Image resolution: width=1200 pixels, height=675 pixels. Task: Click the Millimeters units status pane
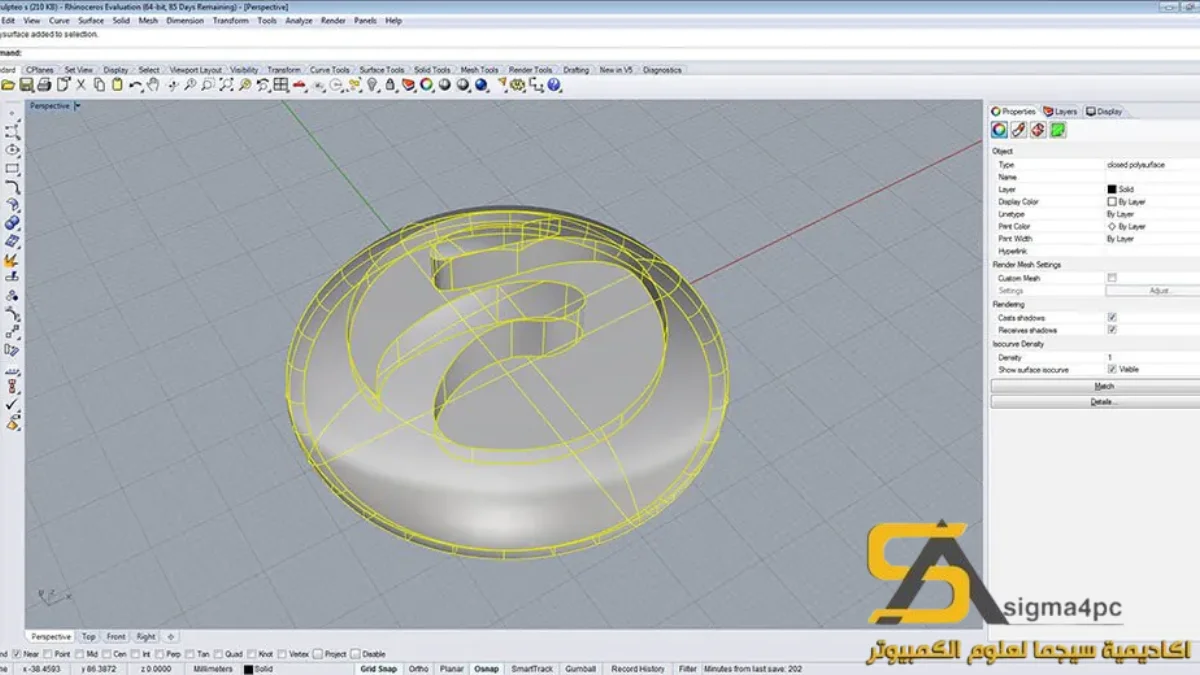pos(213,669)
